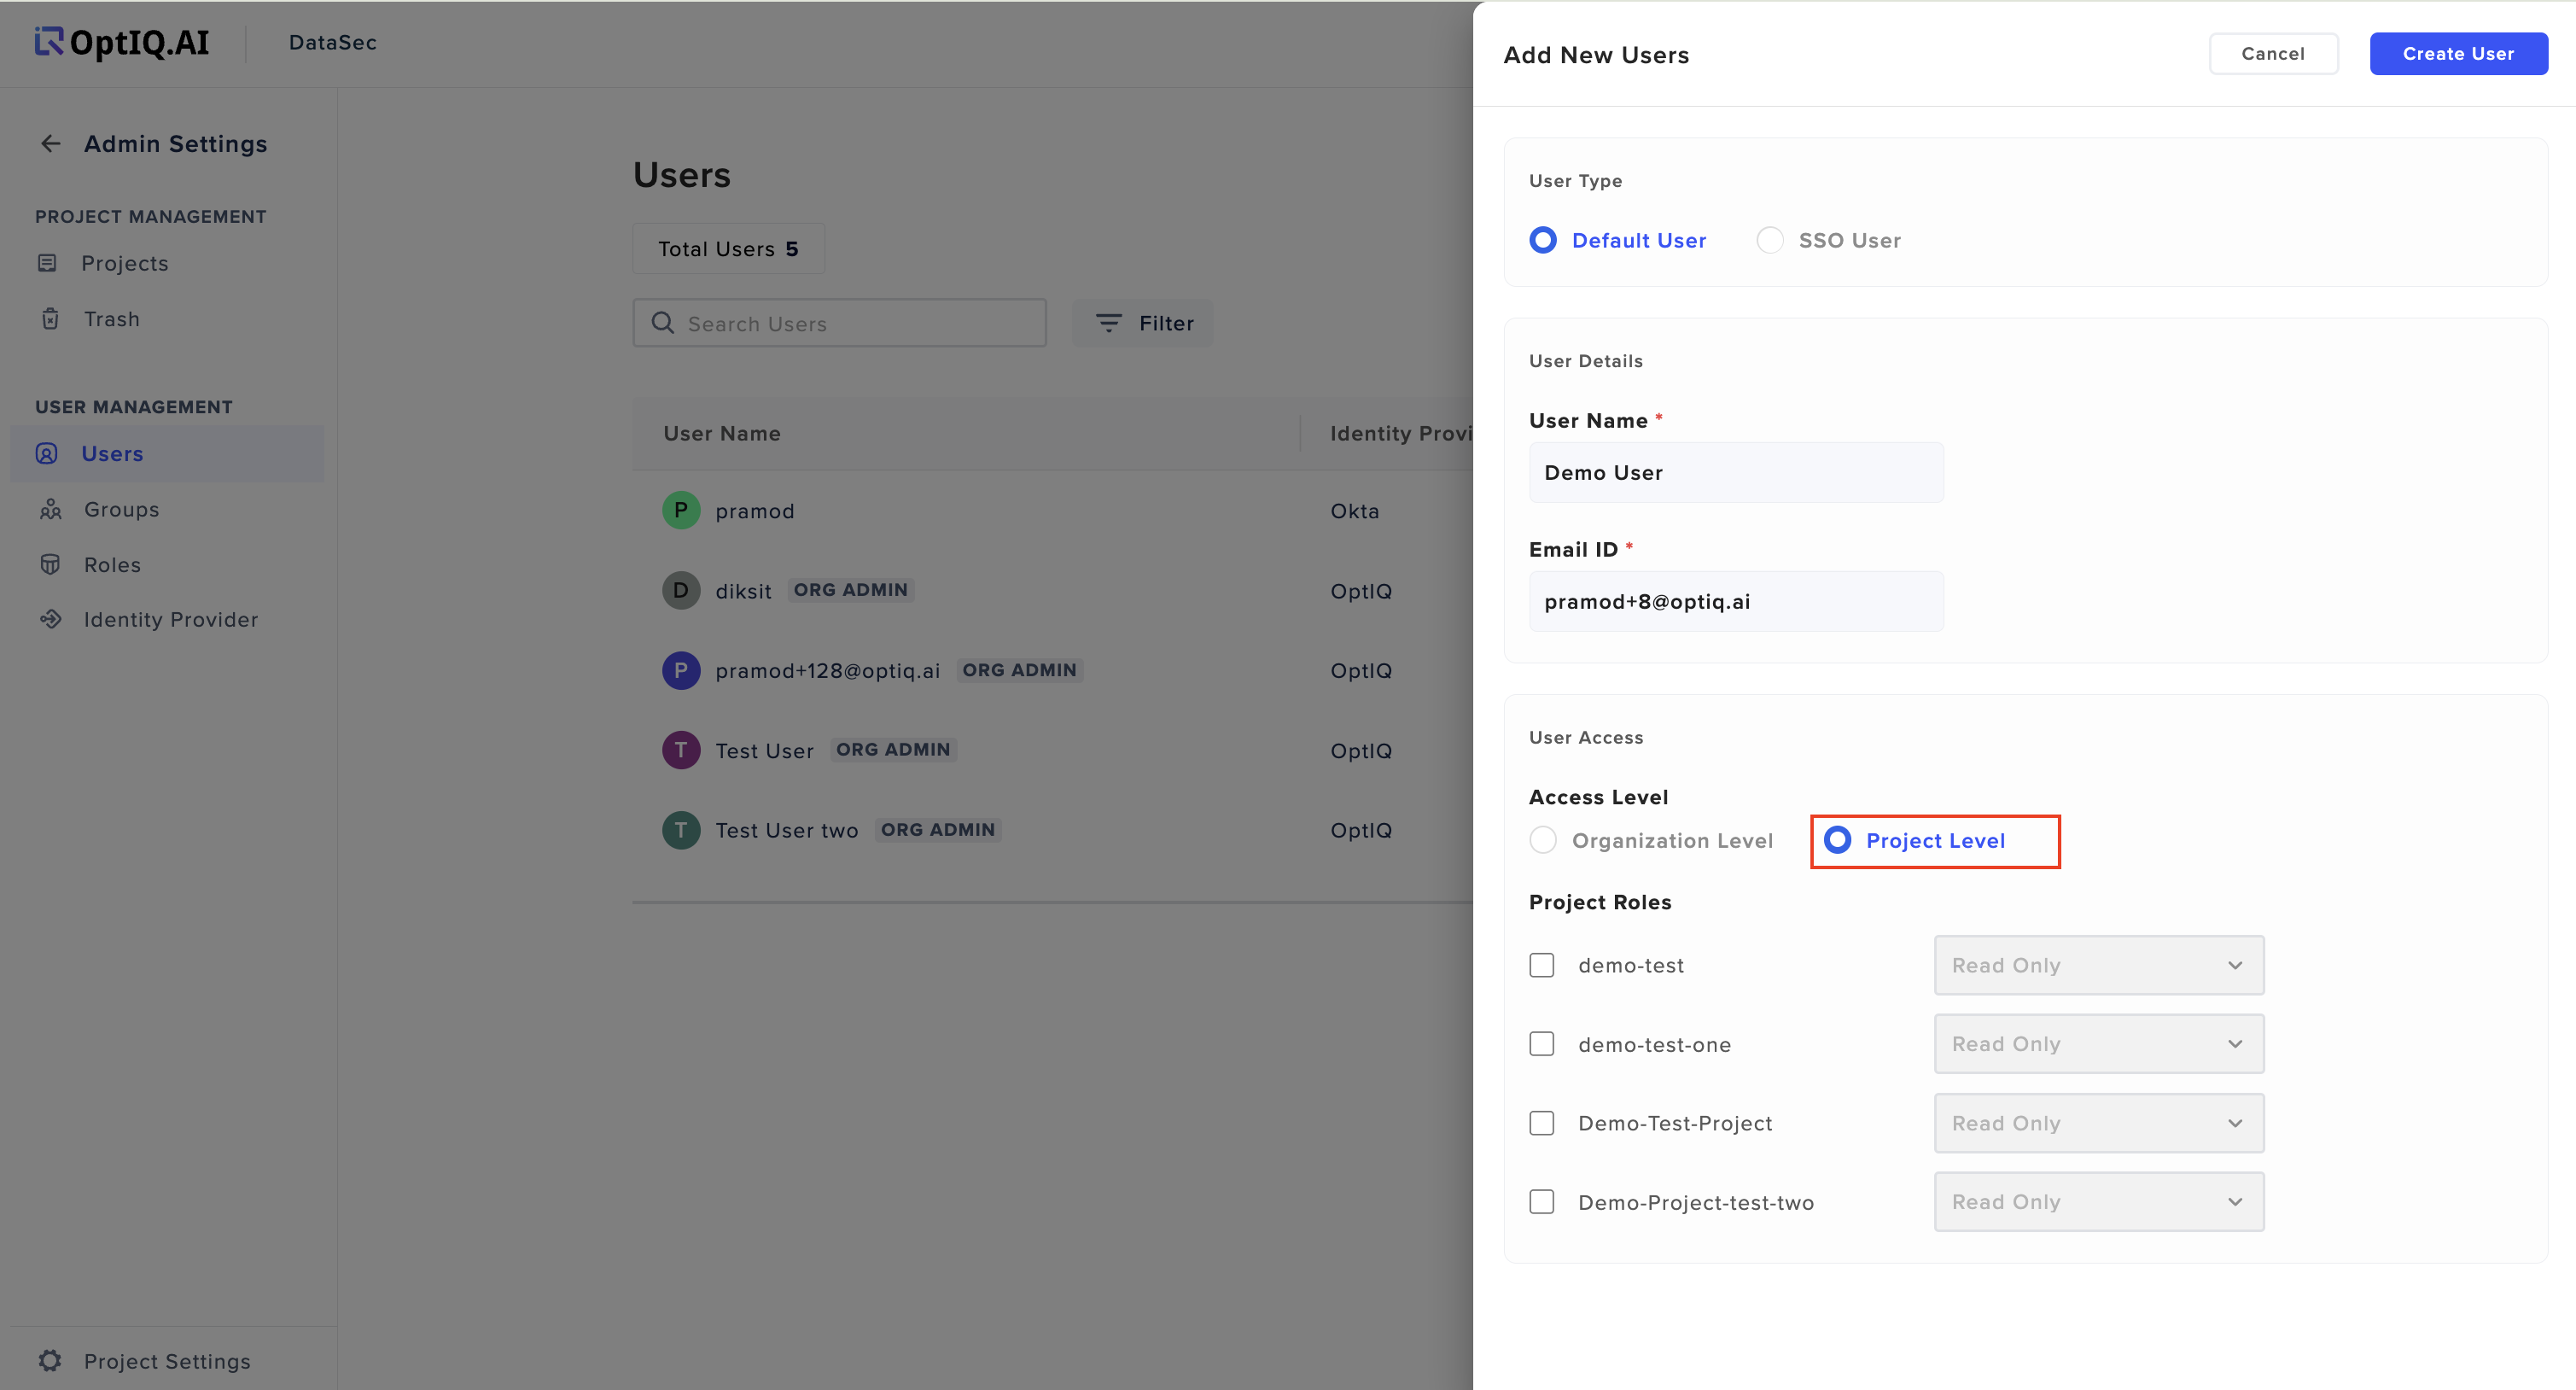
Task: Click Okta in pramod's row
Action: click(1355, 511)
